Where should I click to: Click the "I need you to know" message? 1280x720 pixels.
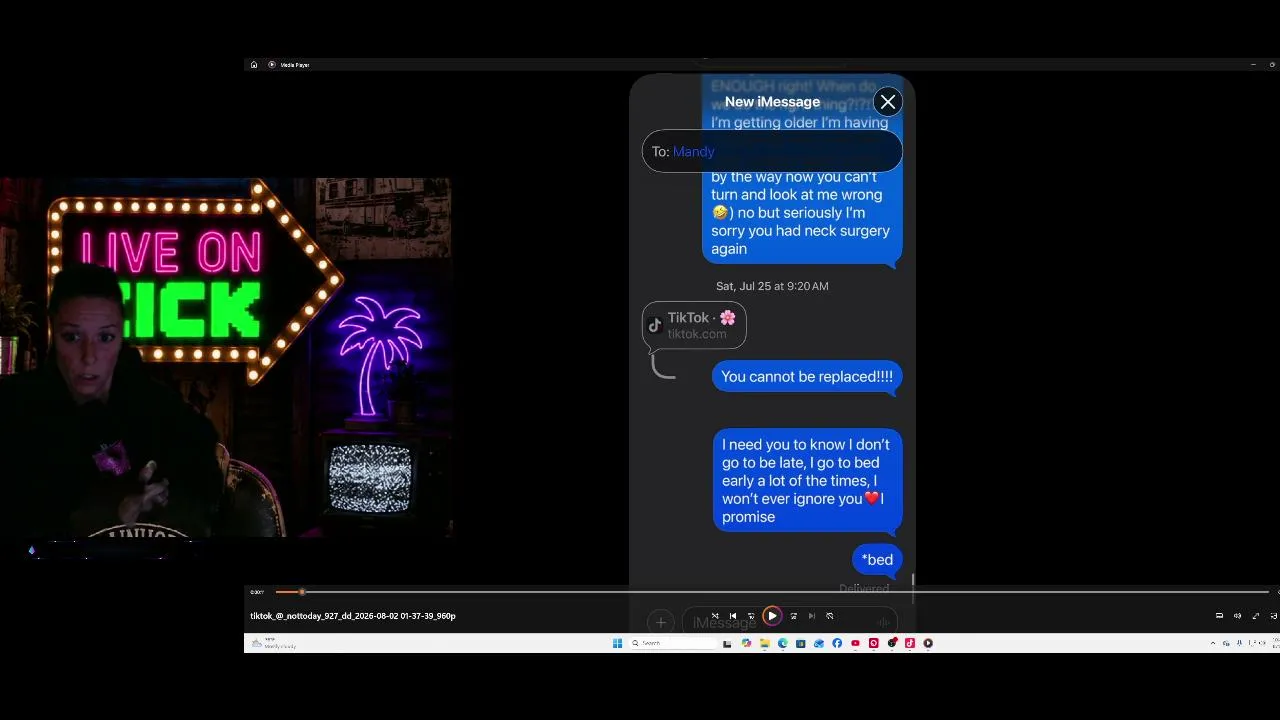coord(807,481)
